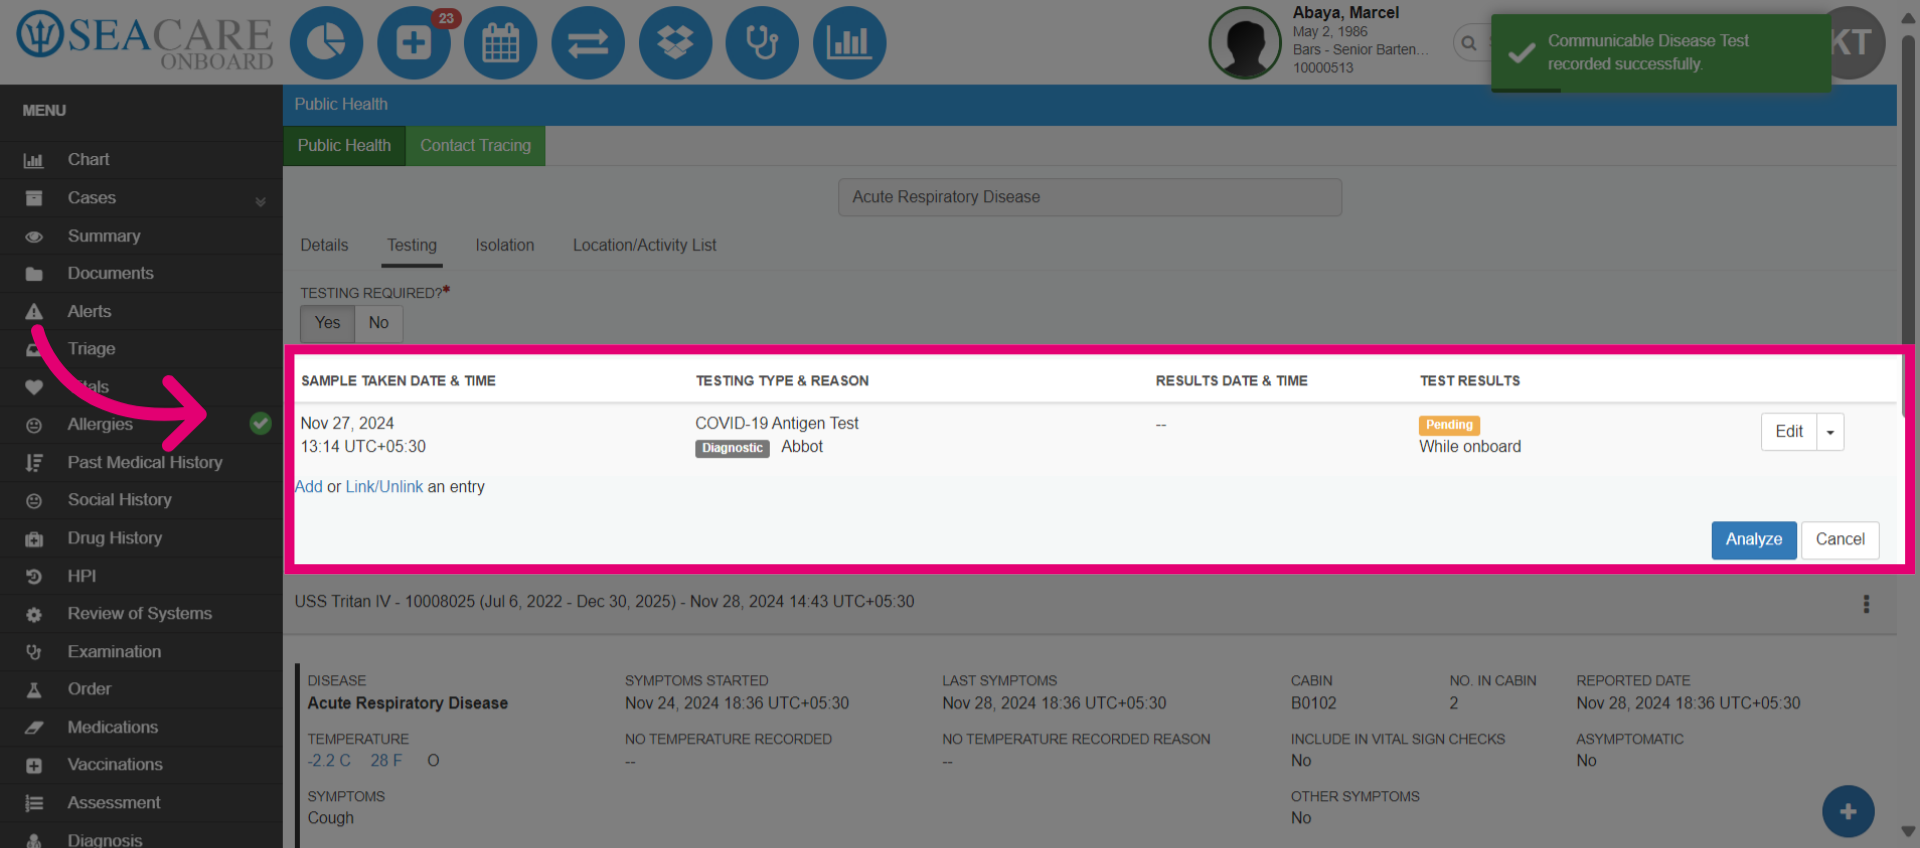Click the patient avatar photo

click(x=1245, y=43)
